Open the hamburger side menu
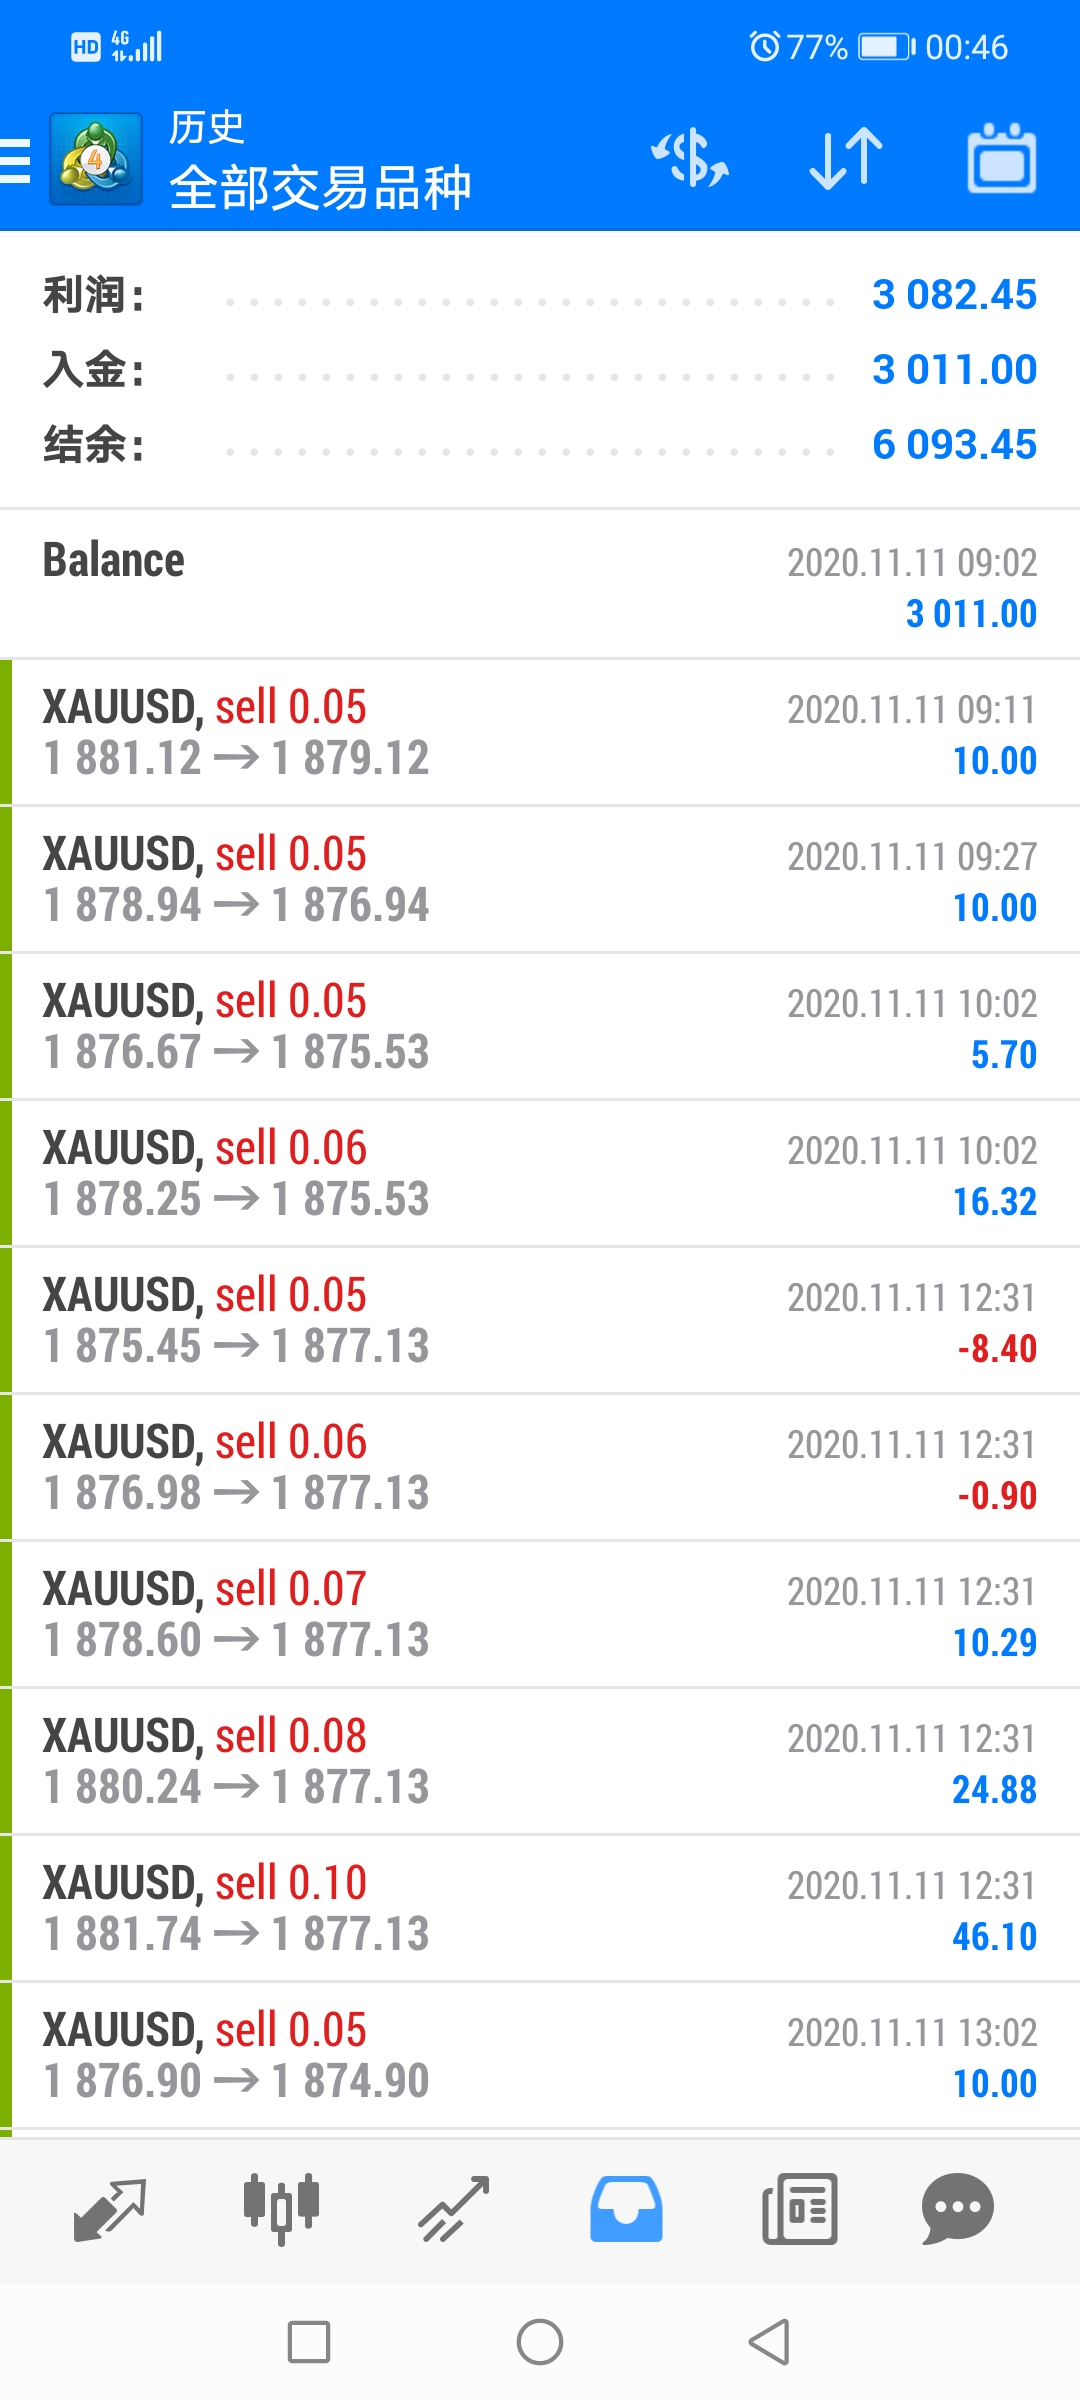This screenshot has height=2400, width=1080. (14, 160)
